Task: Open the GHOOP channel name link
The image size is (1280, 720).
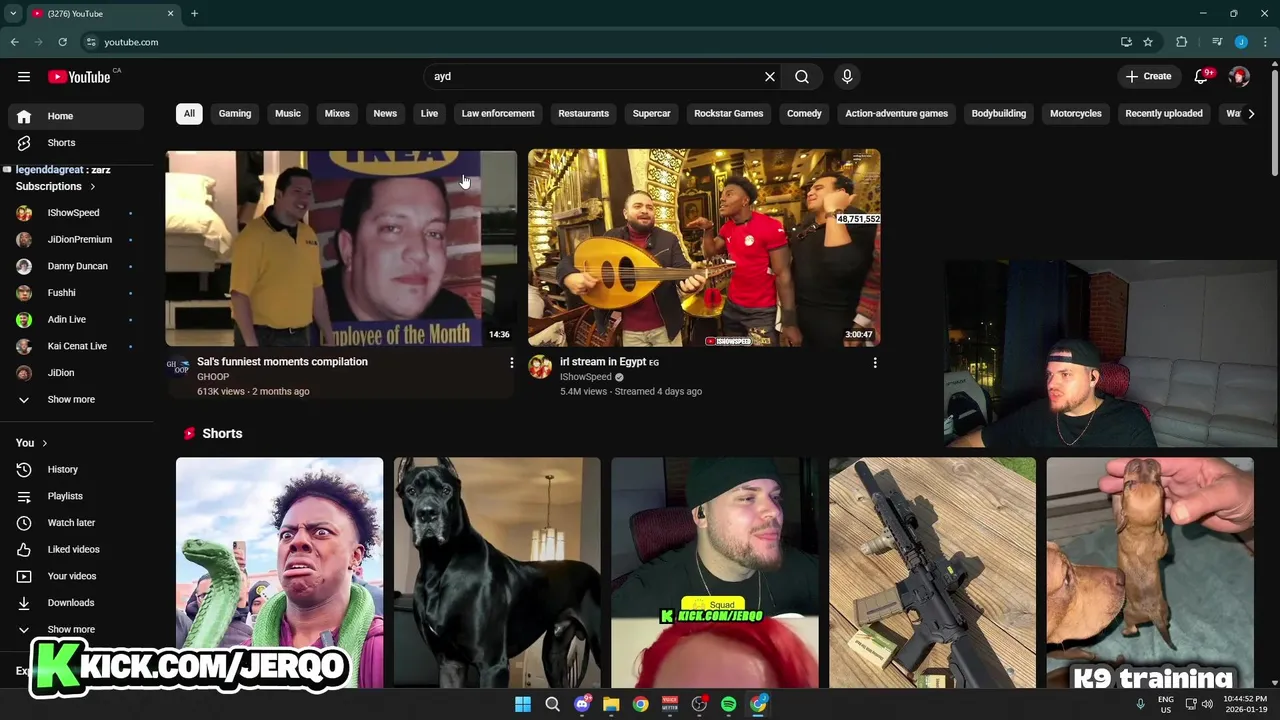Action: pyautogui.click(x=213, y=377)
